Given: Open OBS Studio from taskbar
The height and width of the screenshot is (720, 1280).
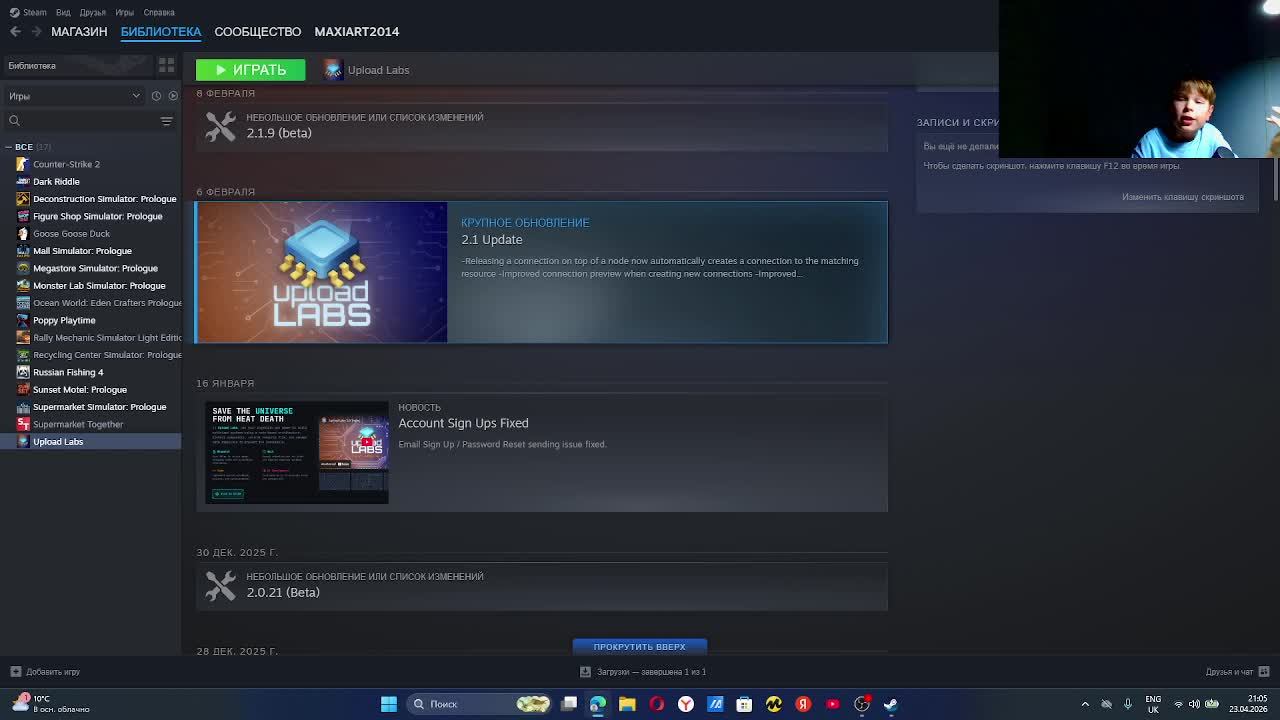Looking at the screenshot, I should point(862,704).
